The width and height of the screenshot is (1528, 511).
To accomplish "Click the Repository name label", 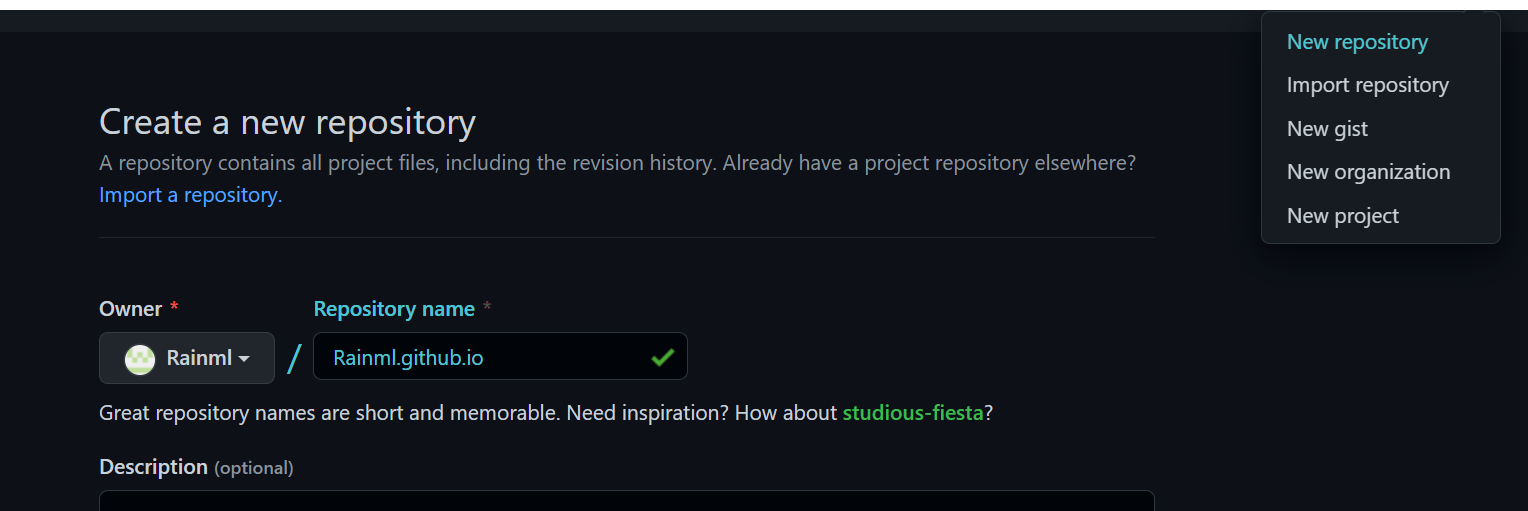I will 394,309.
